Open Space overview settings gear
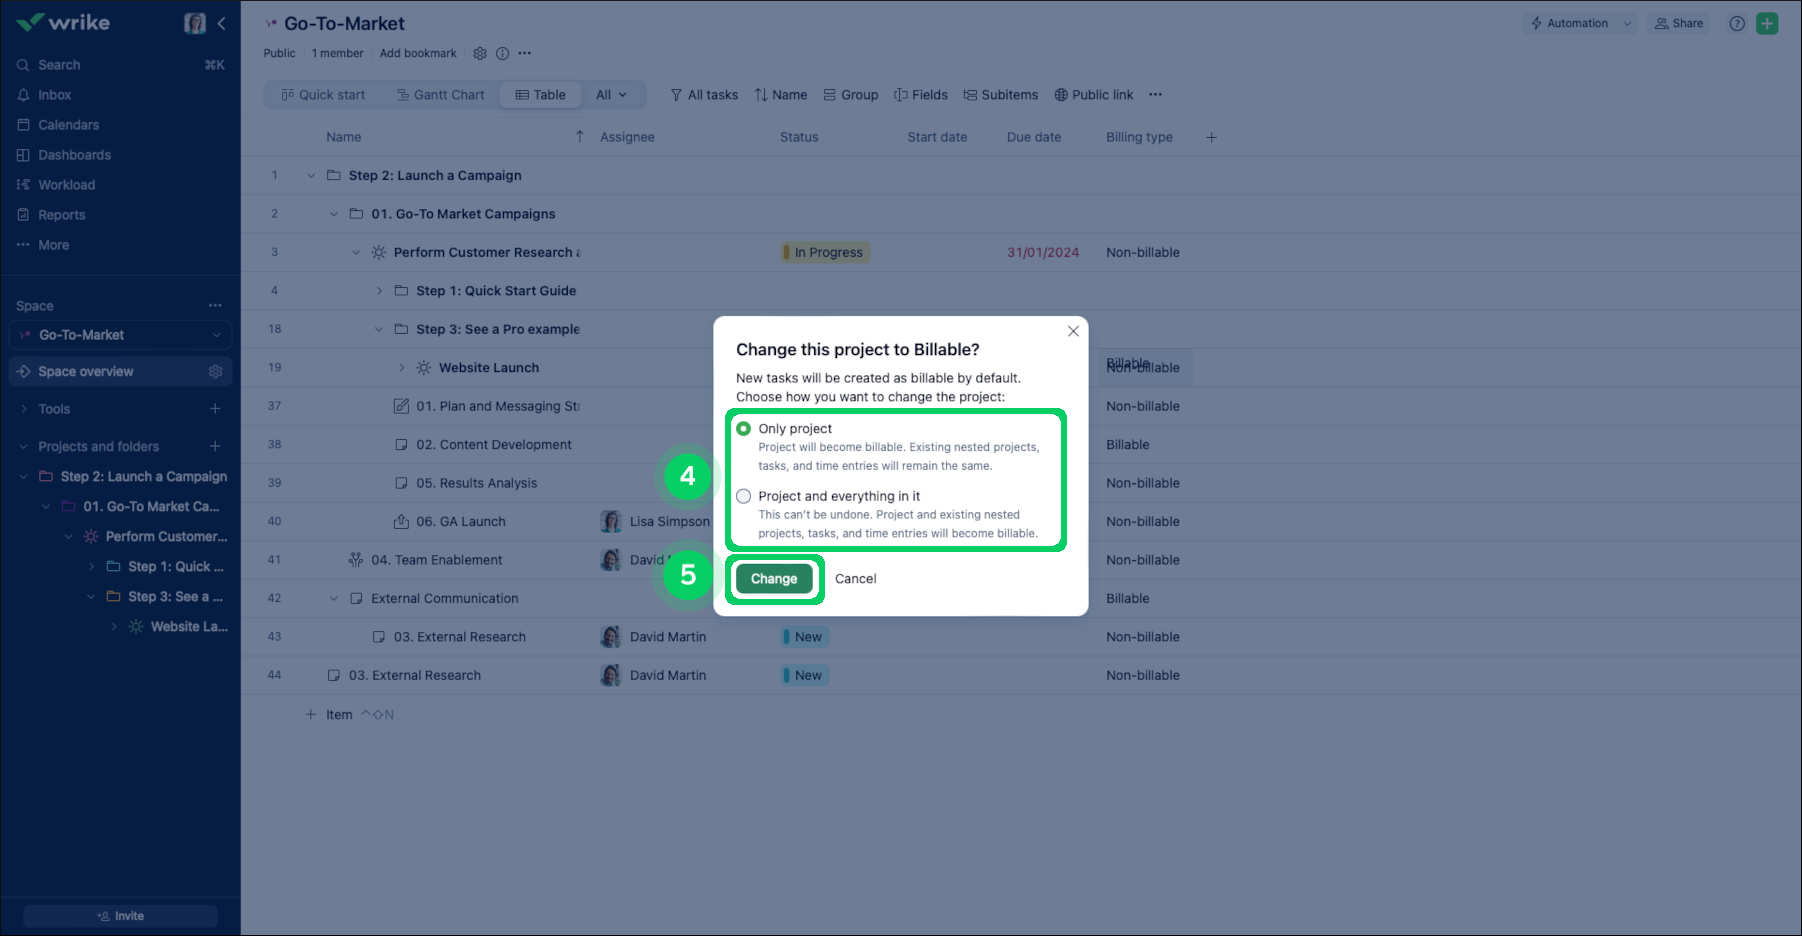Screen dimensions: 1802x936 pyautogui.click(x=215, y=371)
